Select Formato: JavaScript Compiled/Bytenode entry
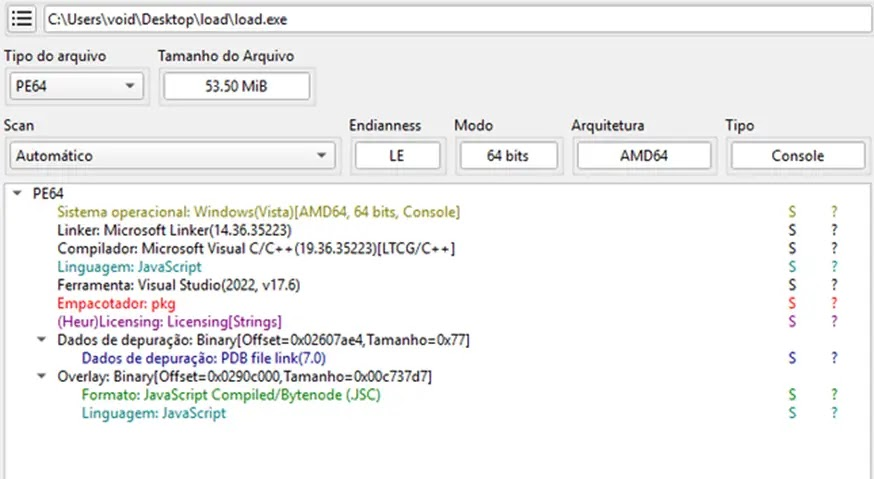The width and height of the screenshot is (874, 479). [230, 395]
